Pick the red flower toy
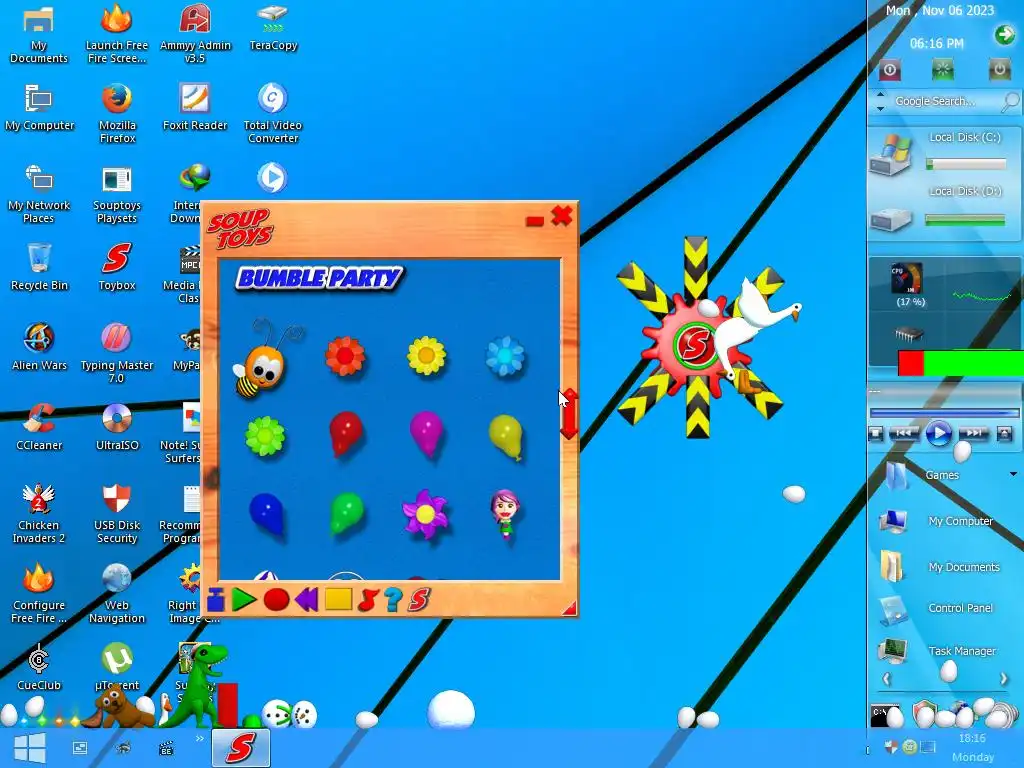The width and height of the screenshot is (1024, 768). tap(345, 356)
